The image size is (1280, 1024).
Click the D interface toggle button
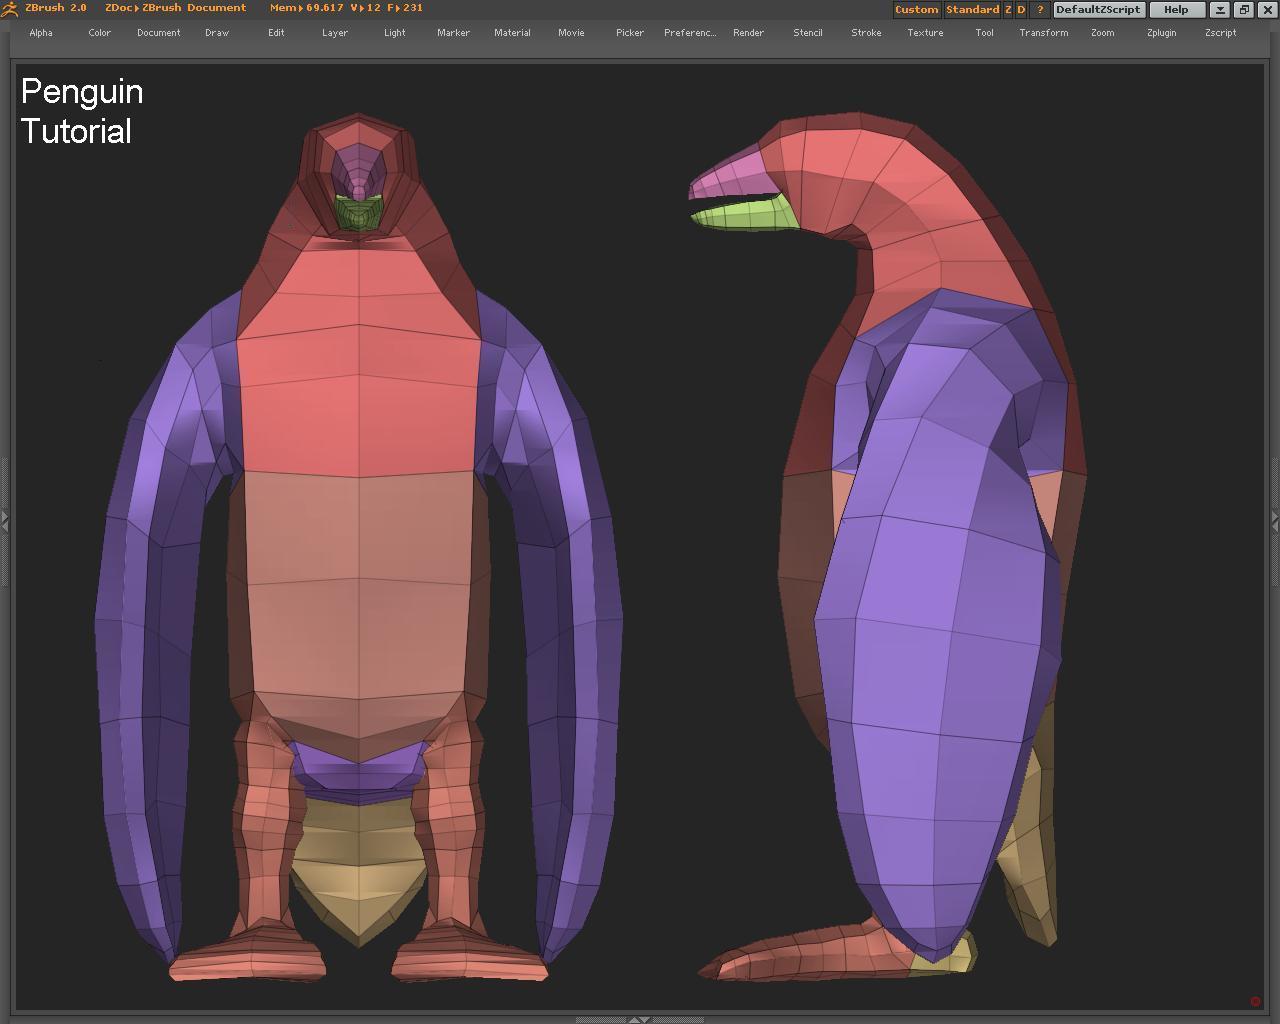pos(1021,10)
